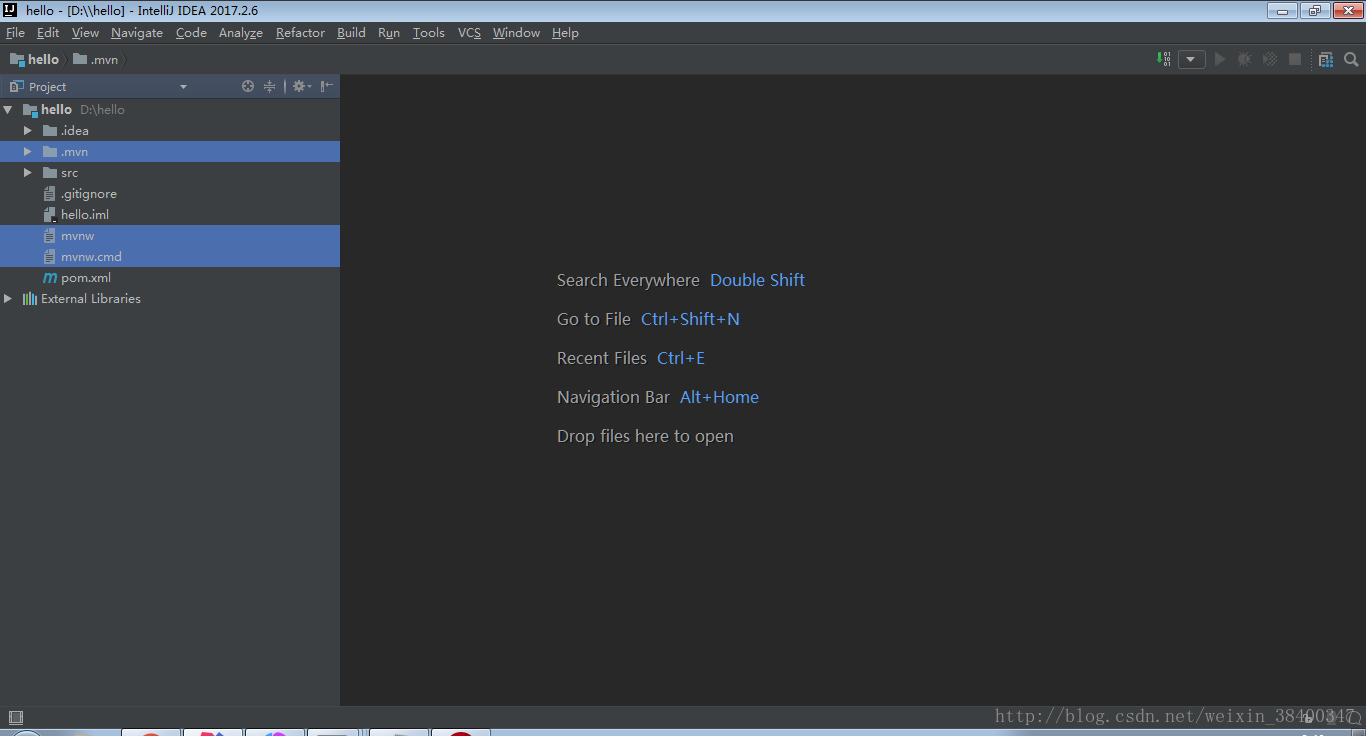Click the Project panel title label

coord(47,87)
